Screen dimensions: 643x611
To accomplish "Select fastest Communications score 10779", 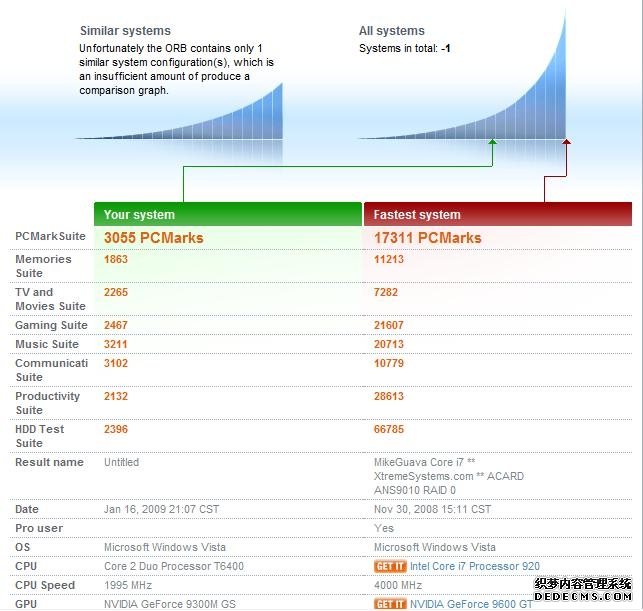I will tap(389, 363).
